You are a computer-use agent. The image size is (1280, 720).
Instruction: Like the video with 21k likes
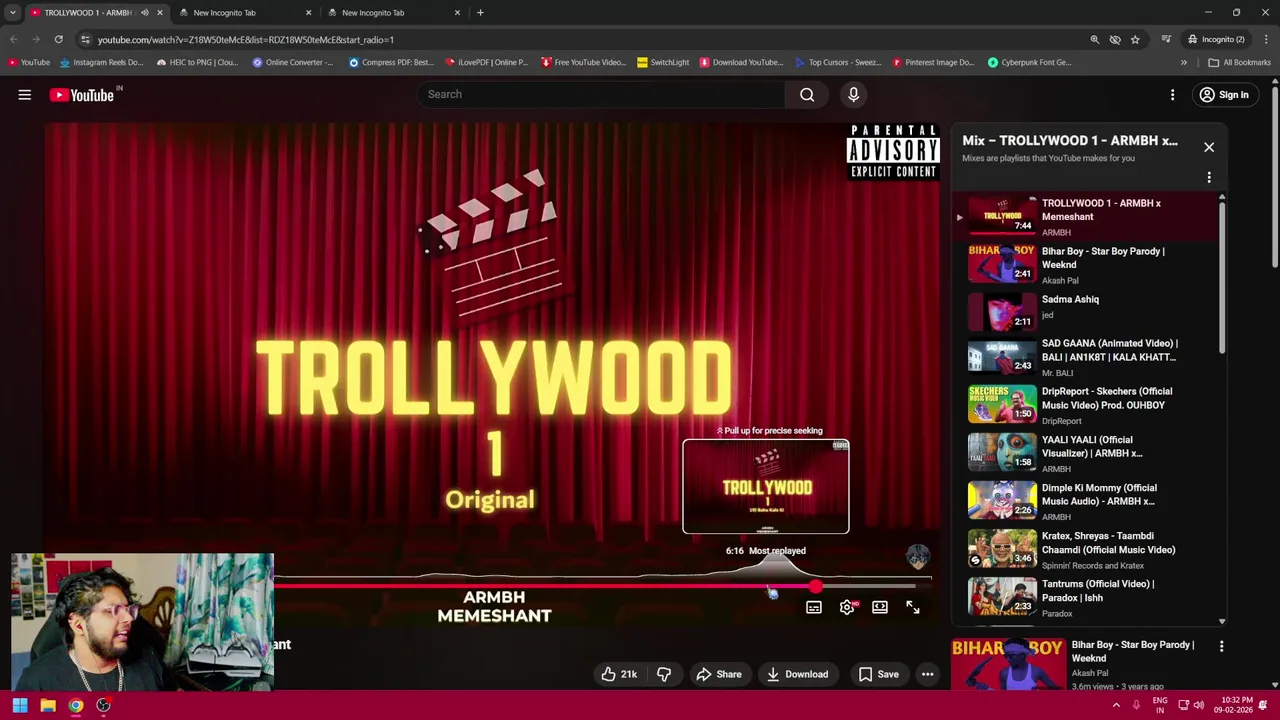[618, 674]
